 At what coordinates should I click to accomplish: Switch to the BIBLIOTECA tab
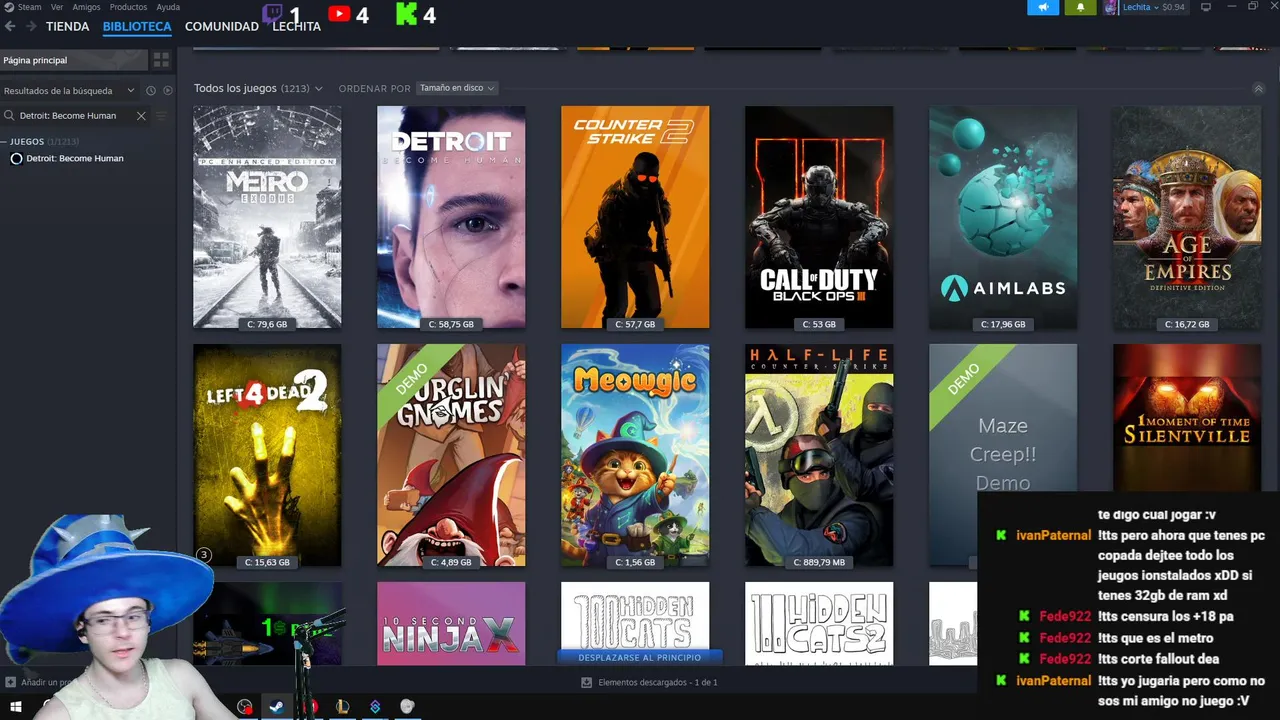tap(137, 26)
